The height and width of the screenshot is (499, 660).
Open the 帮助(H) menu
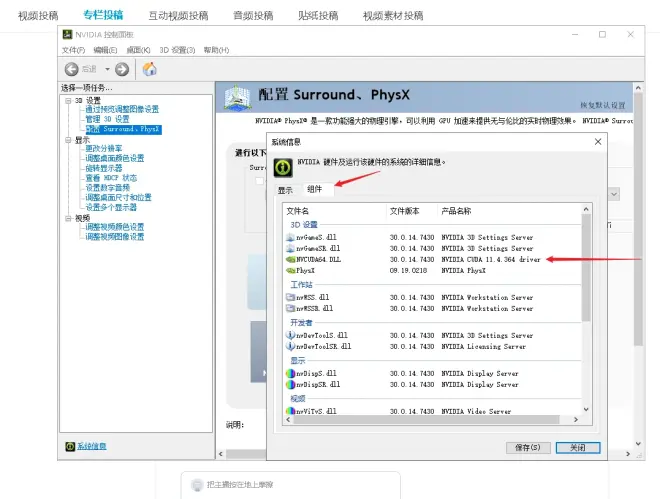click(x=216, y=50)
